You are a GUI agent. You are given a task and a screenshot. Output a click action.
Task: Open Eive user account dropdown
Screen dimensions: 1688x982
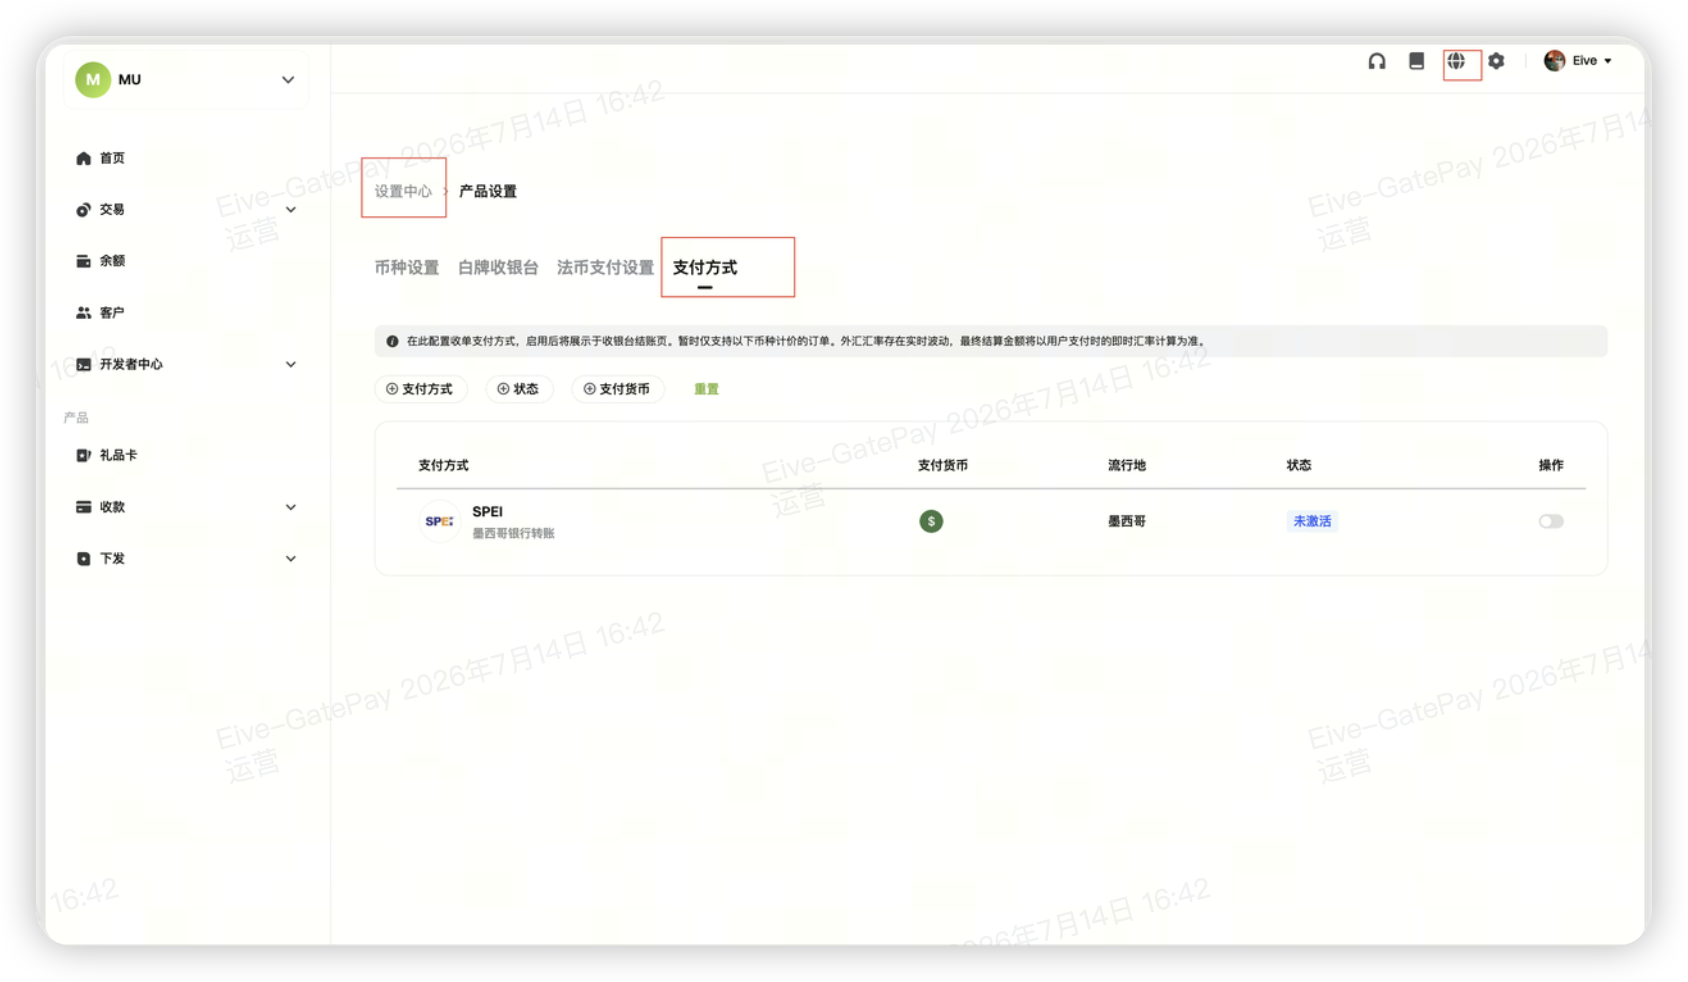[1578, 61]
